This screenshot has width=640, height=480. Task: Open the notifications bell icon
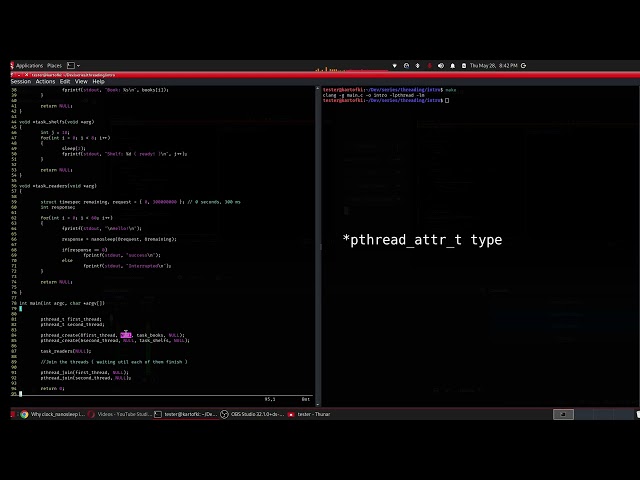tap(453, 66)
